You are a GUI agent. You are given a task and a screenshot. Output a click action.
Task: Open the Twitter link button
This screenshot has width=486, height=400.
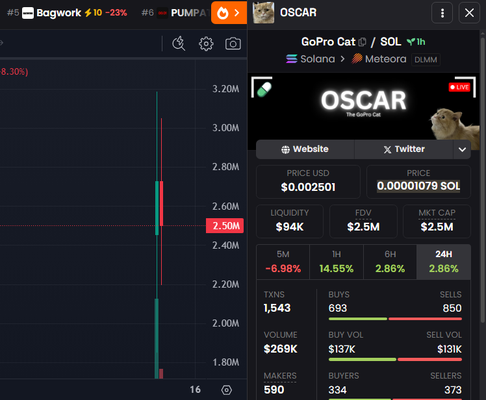(x=404, y=149)
